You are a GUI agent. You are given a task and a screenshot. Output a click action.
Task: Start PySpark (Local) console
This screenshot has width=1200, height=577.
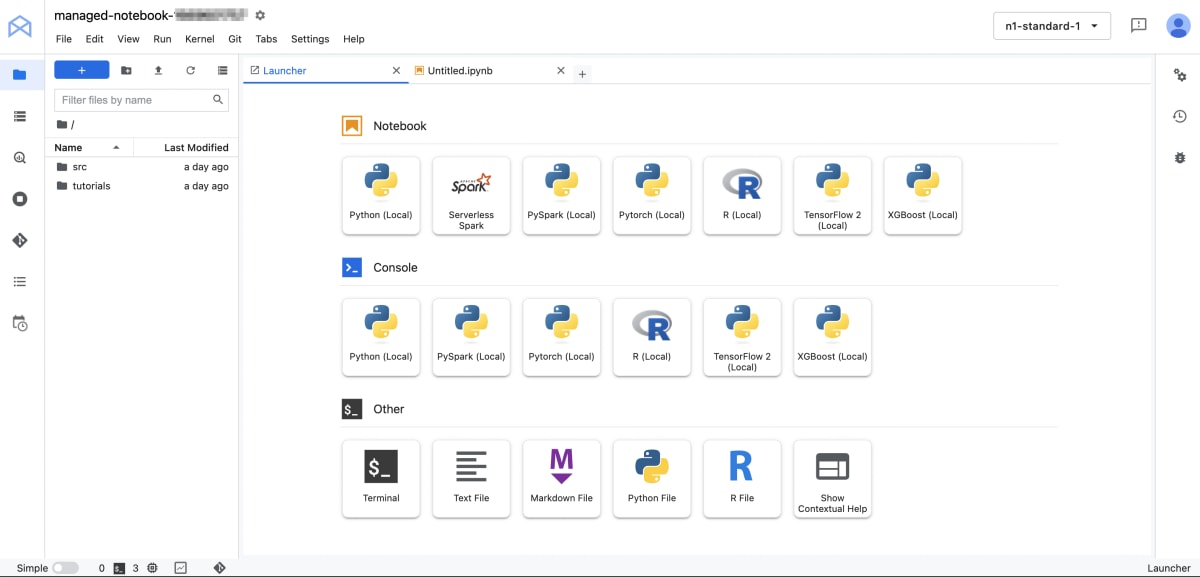(471, 337)
